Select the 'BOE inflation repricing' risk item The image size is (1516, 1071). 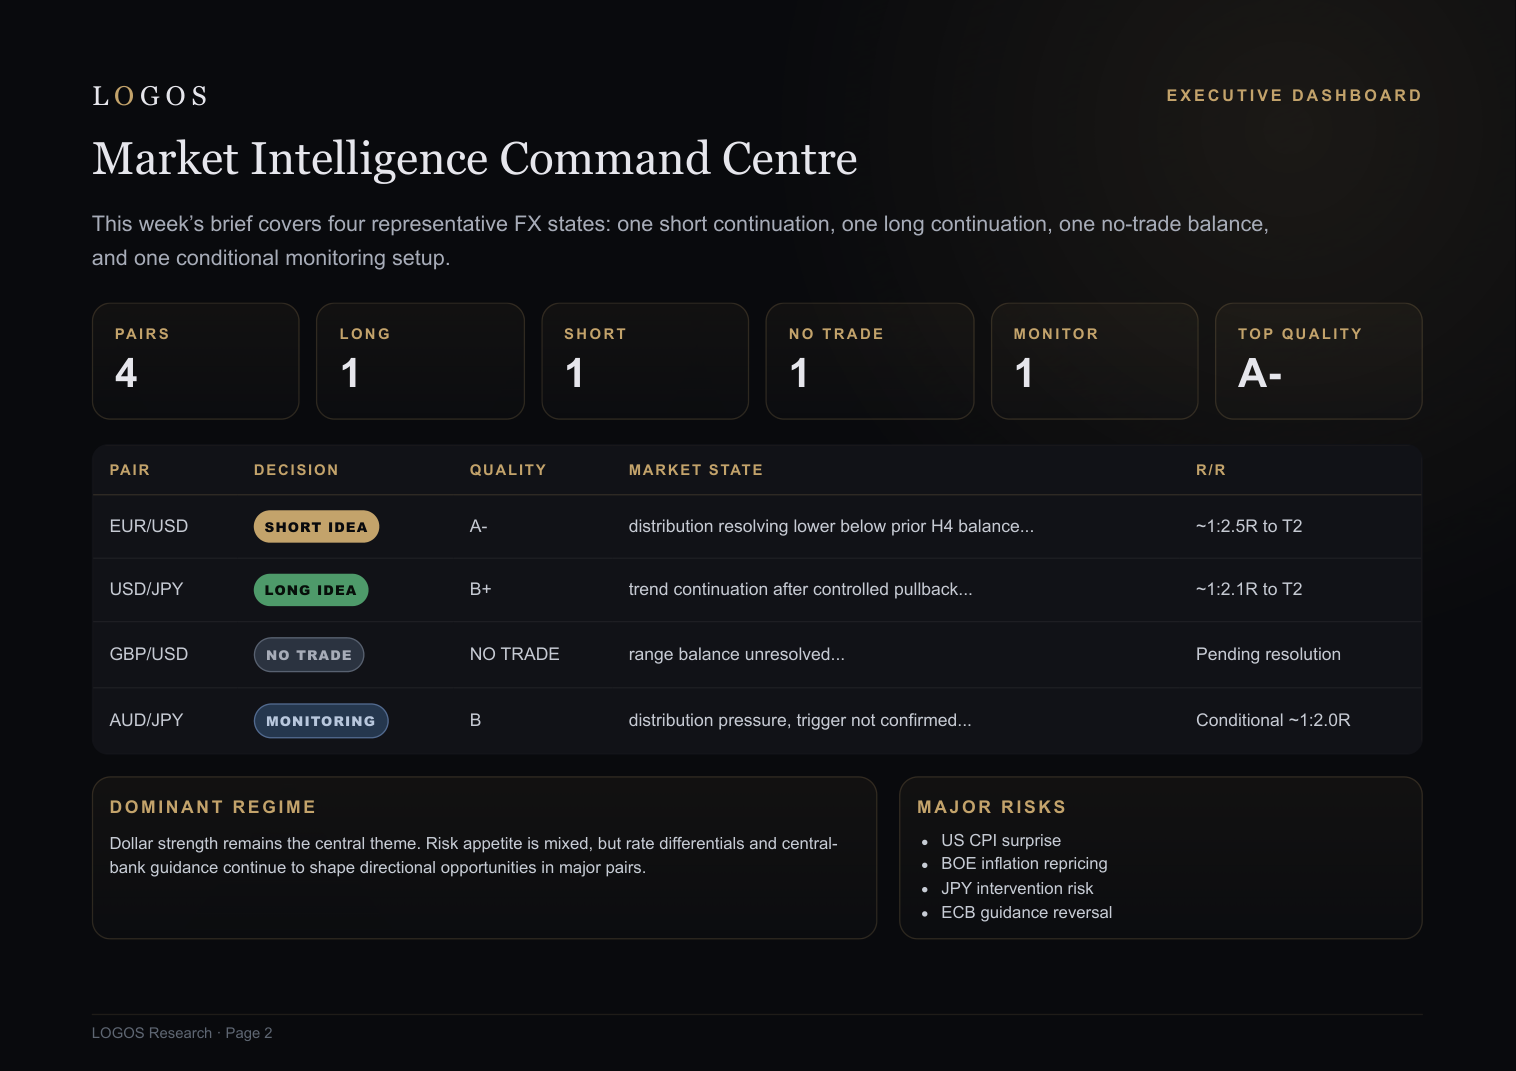coord(1024,863)
